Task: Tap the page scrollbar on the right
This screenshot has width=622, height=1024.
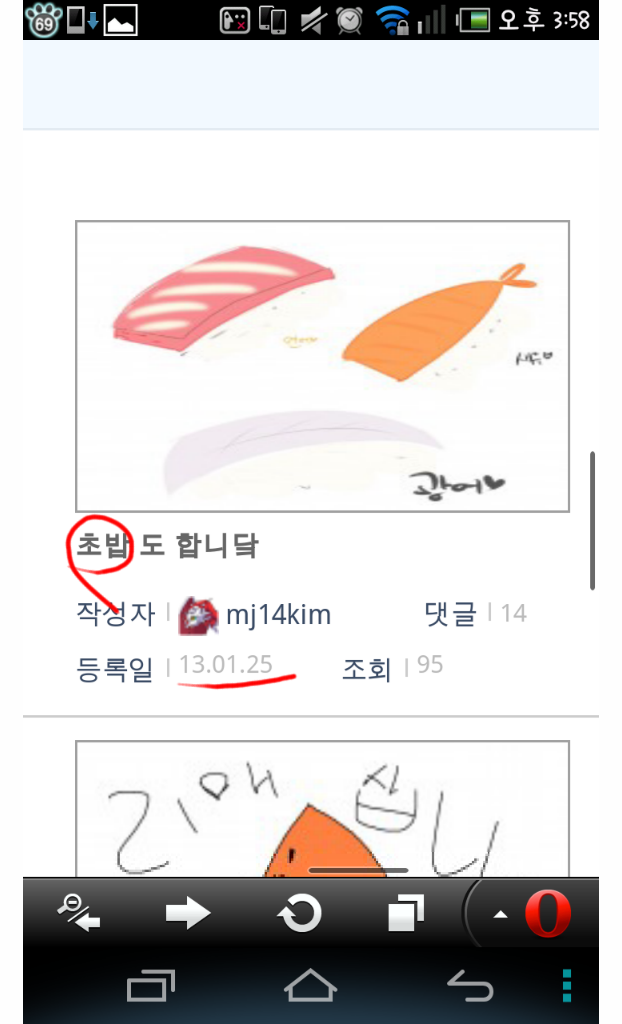Action: pos(593,520)
